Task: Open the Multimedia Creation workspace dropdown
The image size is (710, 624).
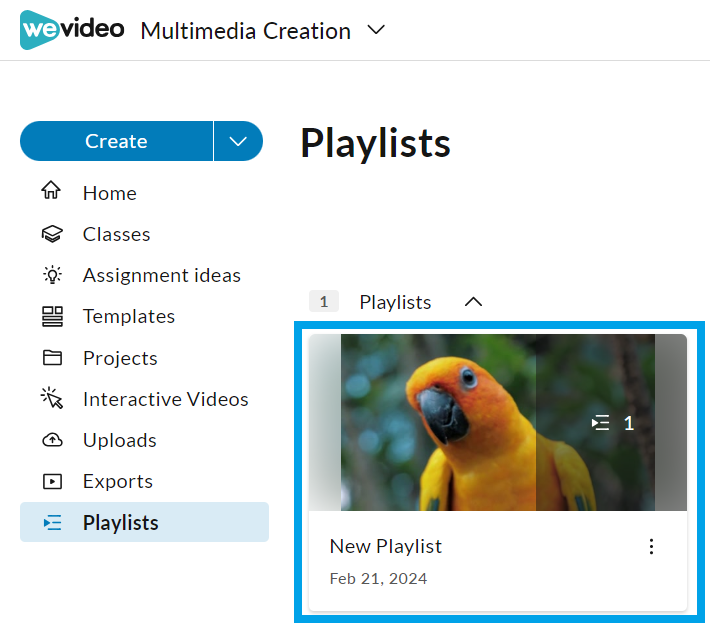Action: pos(376,31)
